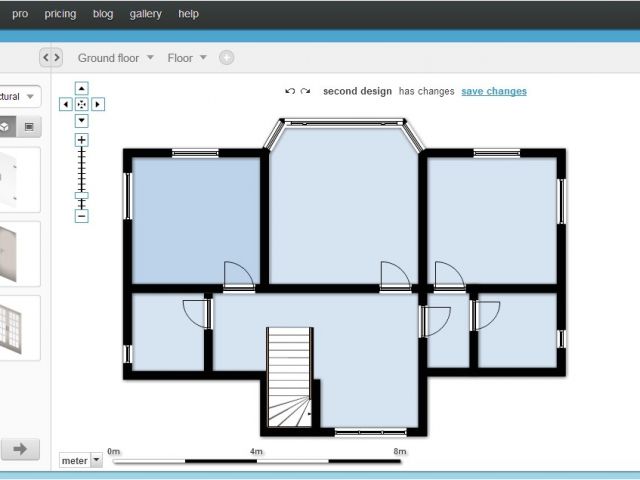This screenshot has height=480, width=640.
Task: Pan the floor plan view right
Action: (x=98, y=104)
